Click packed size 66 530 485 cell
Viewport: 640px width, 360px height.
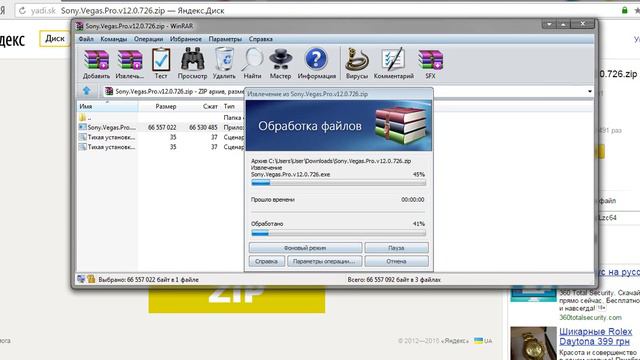tap(203, 127)
